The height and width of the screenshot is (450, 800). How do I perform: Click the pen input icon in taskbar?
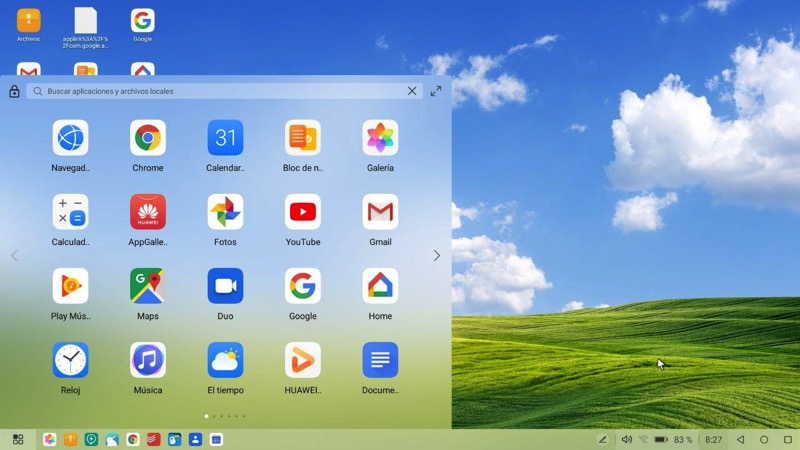pyautogui.click(x=603, y=439)
